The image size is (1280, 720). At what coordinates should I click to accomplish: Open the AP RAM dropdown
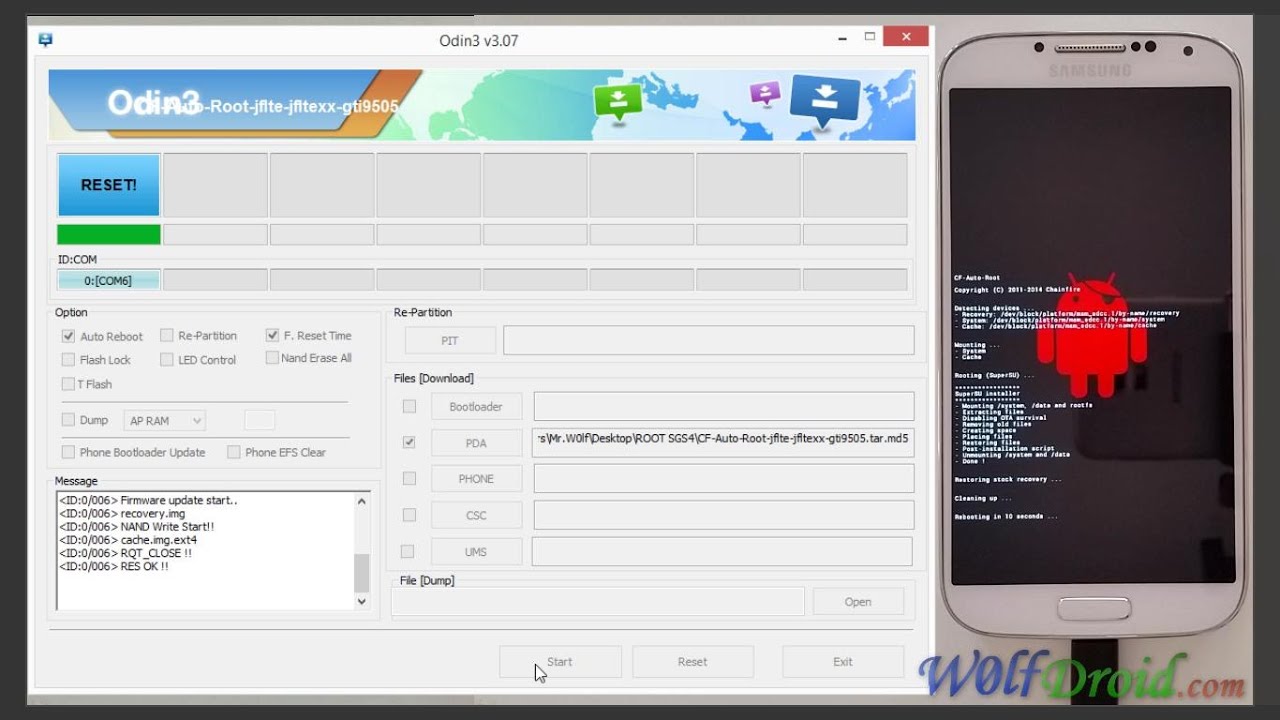click(165, 421)
